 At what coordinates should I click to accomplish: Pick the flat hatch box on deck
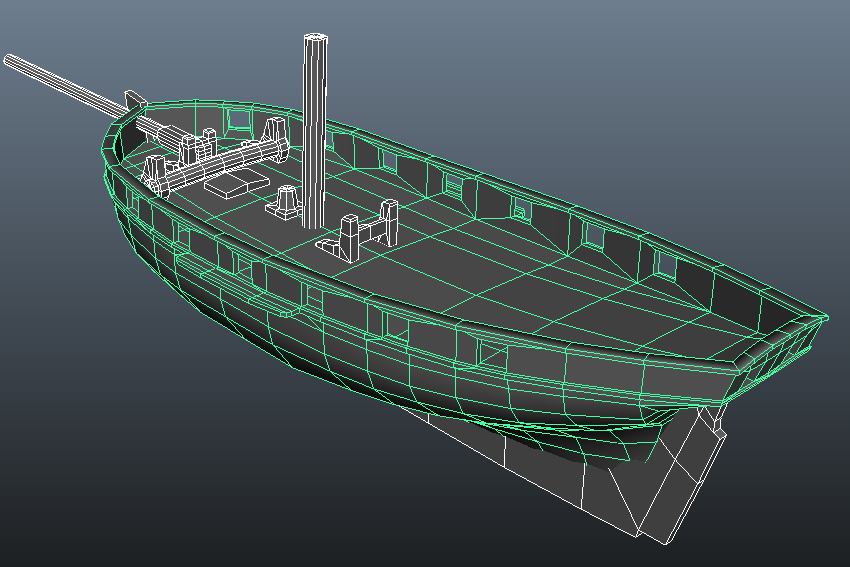click(x=237, y=183)
